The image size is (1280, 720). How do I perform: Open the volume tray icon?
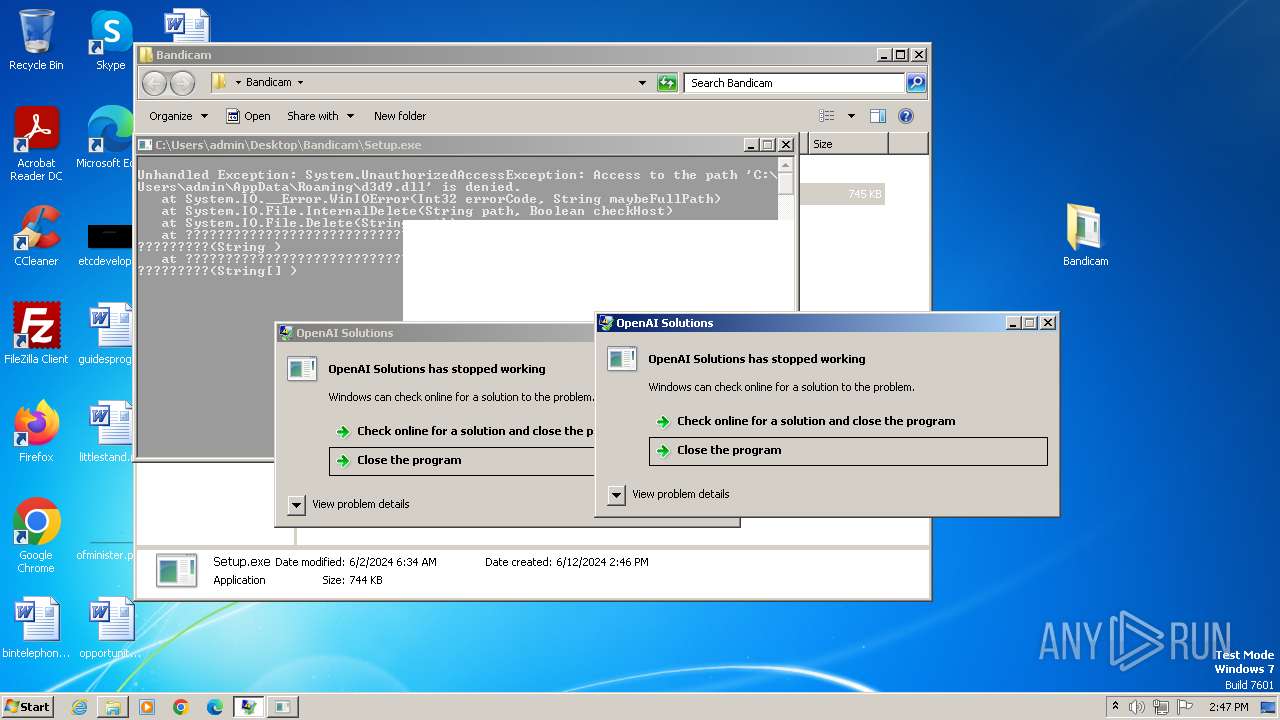pos(1137,707)
